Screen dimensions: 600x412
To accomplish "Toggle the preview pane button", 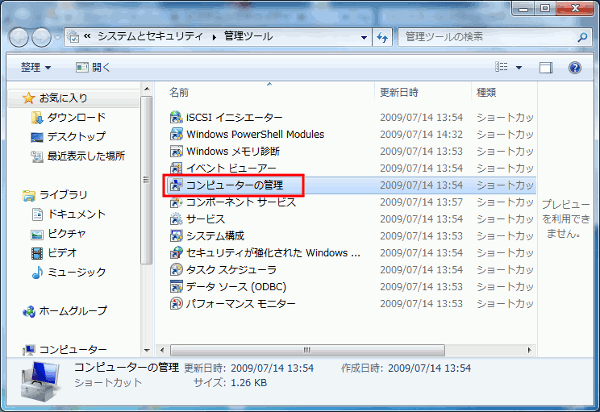I will point(546,68).
